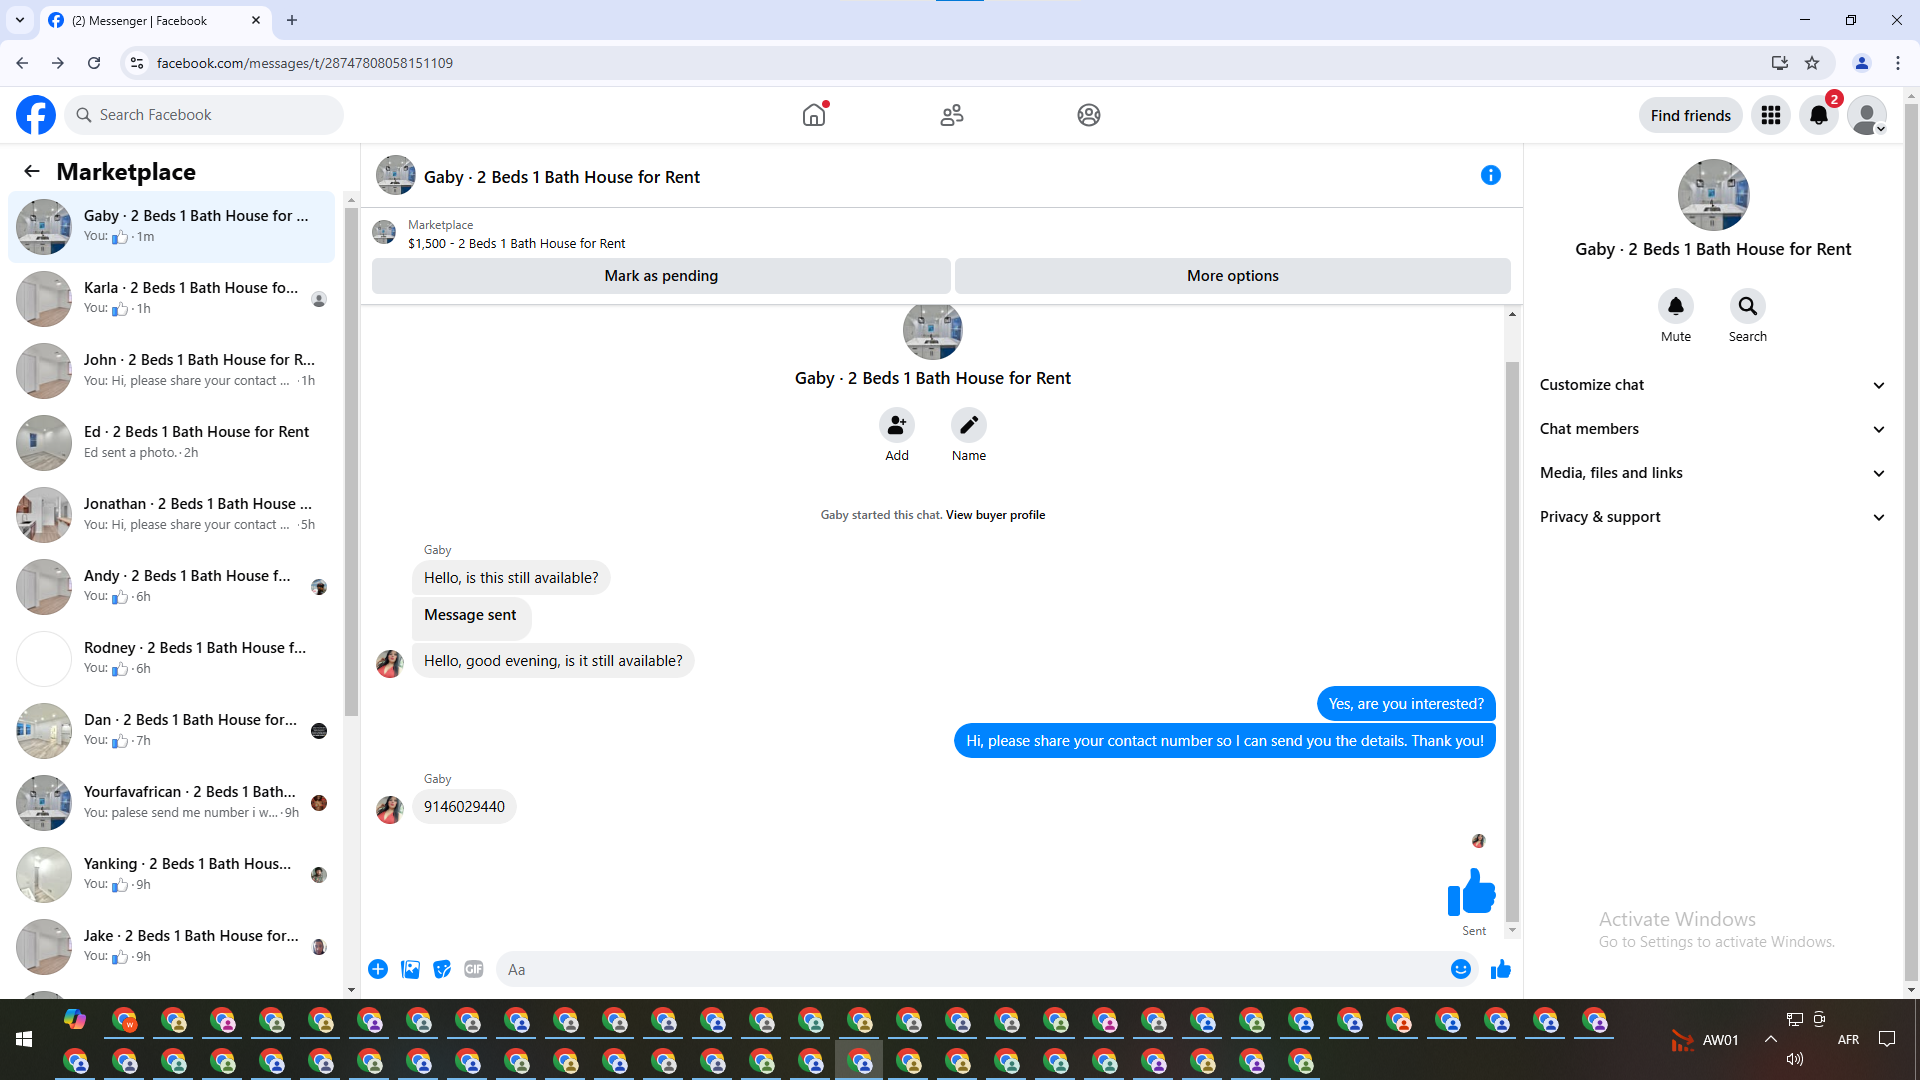Focus the Search Facebook field
This screenshot has height=1080, width=1920.
[205, 115]
